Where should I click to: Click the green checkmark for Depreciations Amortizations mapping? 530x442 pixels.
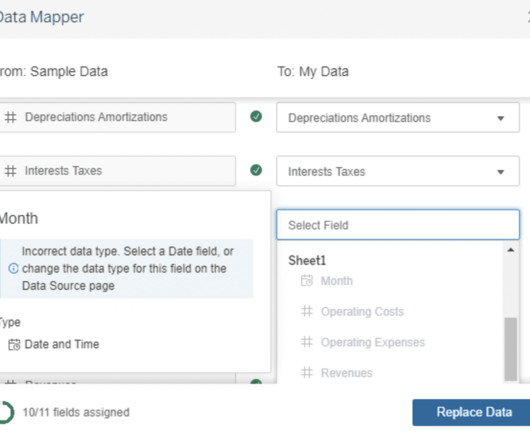pyautogui.click(x=256, y=117)
